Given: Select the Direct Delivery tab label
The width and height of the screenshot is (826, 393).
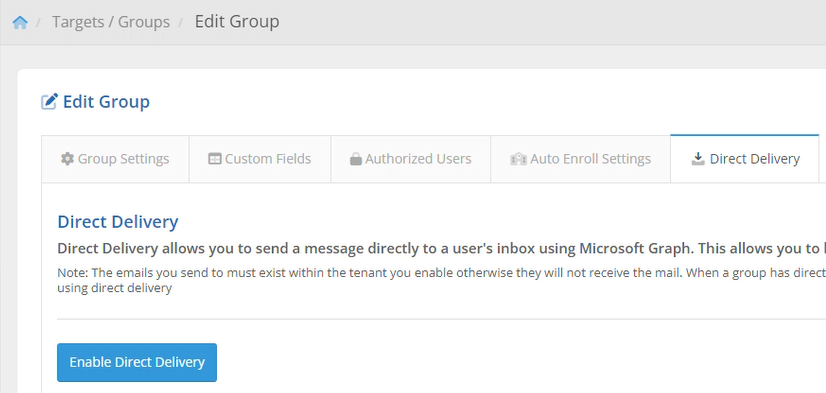Looking at the screenshot, I should point(754,159).
